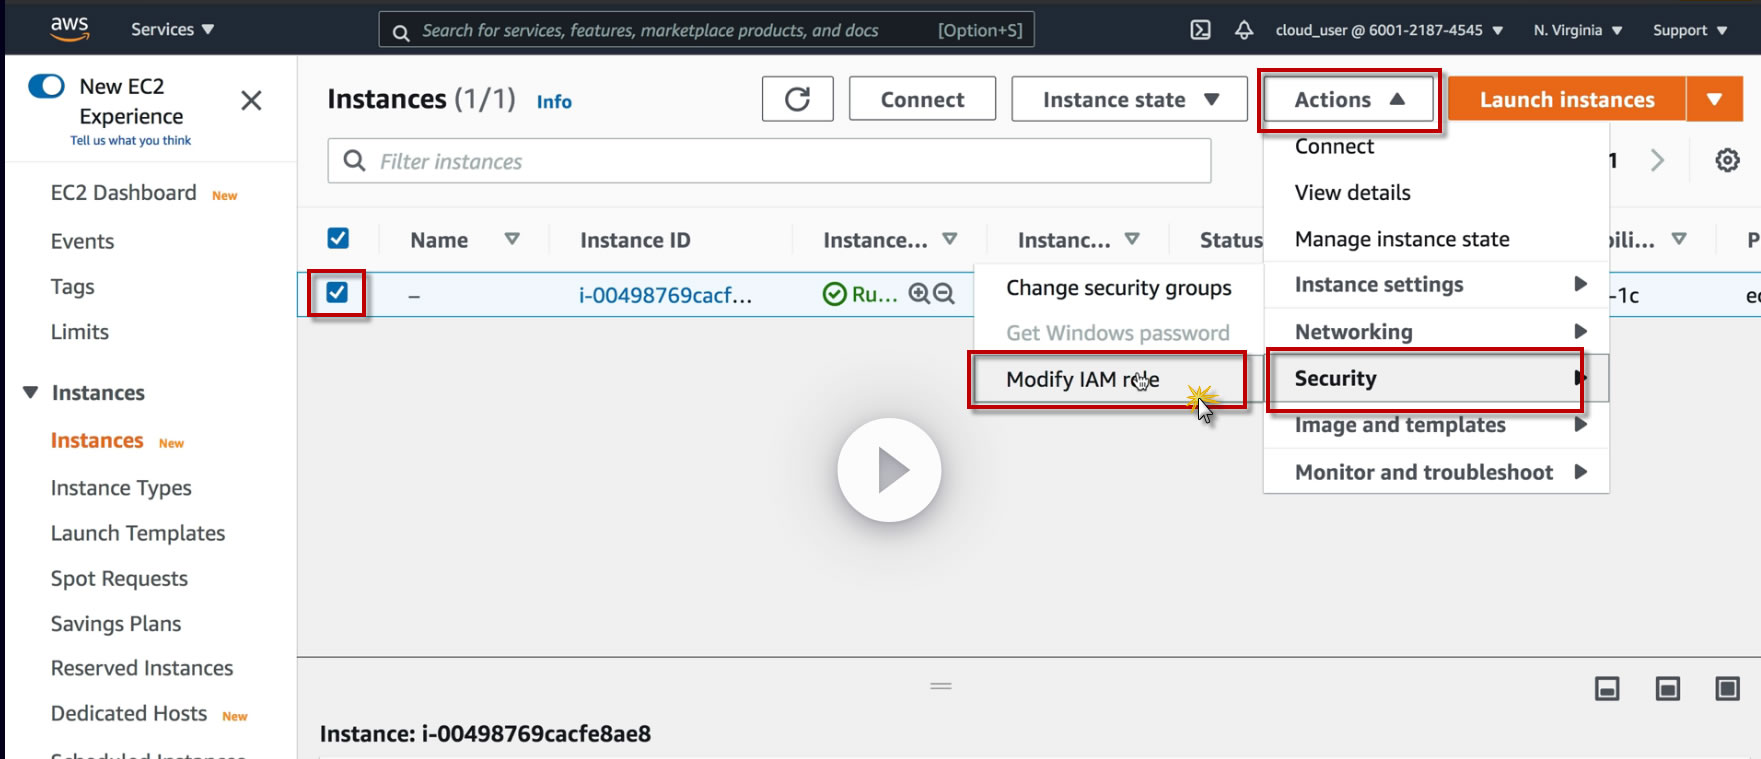Open Reserved Instances in the sidebar
1761x759 pixels.
click(x=142, y=668)
